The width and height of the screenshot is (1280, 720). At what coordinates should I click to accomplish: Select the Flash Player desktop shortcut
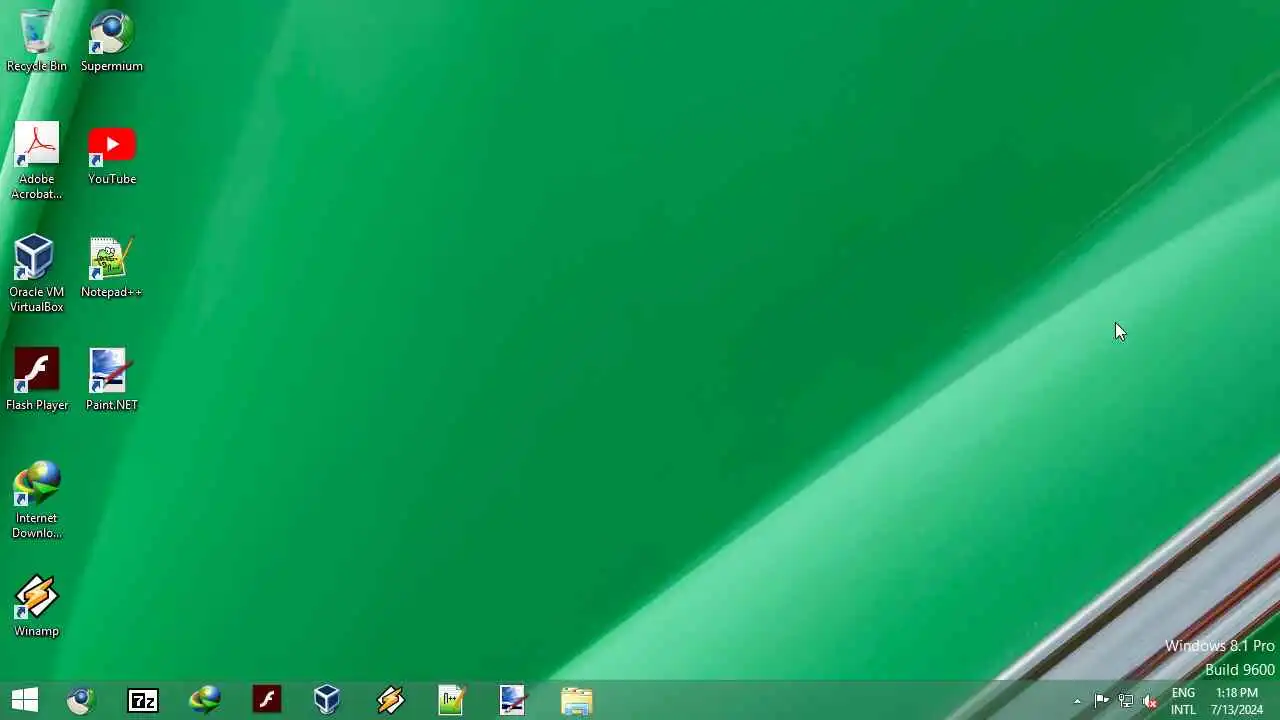pyautogui.click(x=37, y=380)
